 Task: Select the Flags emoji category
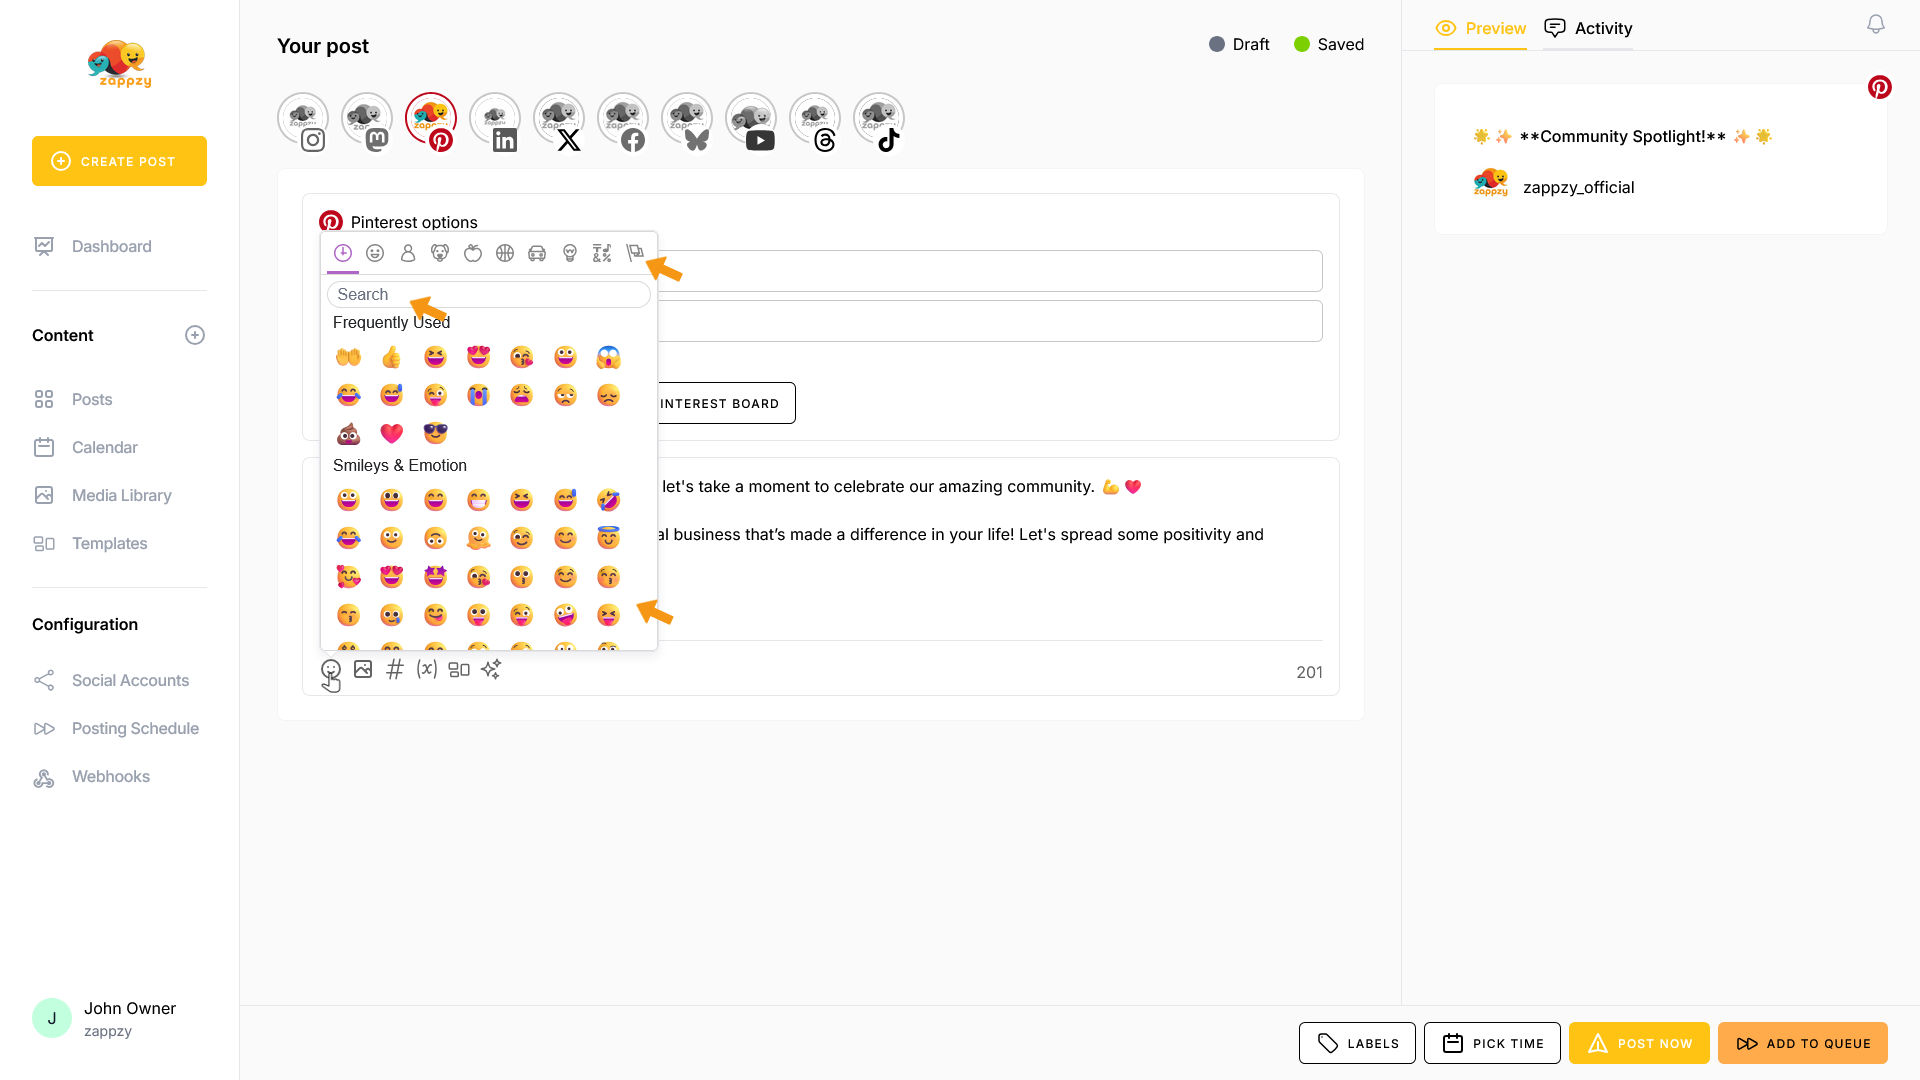click(634, 253)
